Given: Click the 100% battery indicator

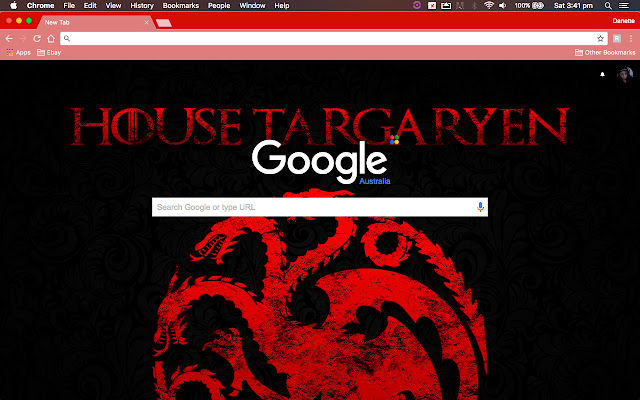Looking at the screenshot, I should point(529,6).
